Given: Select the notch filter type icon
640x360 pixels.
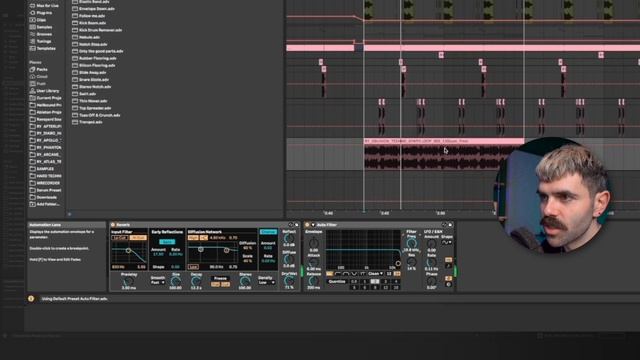Looking at the screenshot, I should point(354,274).
